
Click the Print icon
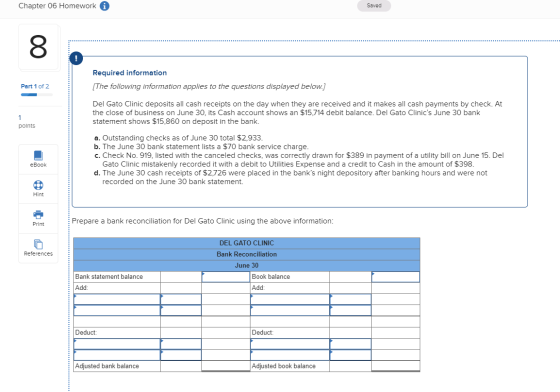point(38,218)
